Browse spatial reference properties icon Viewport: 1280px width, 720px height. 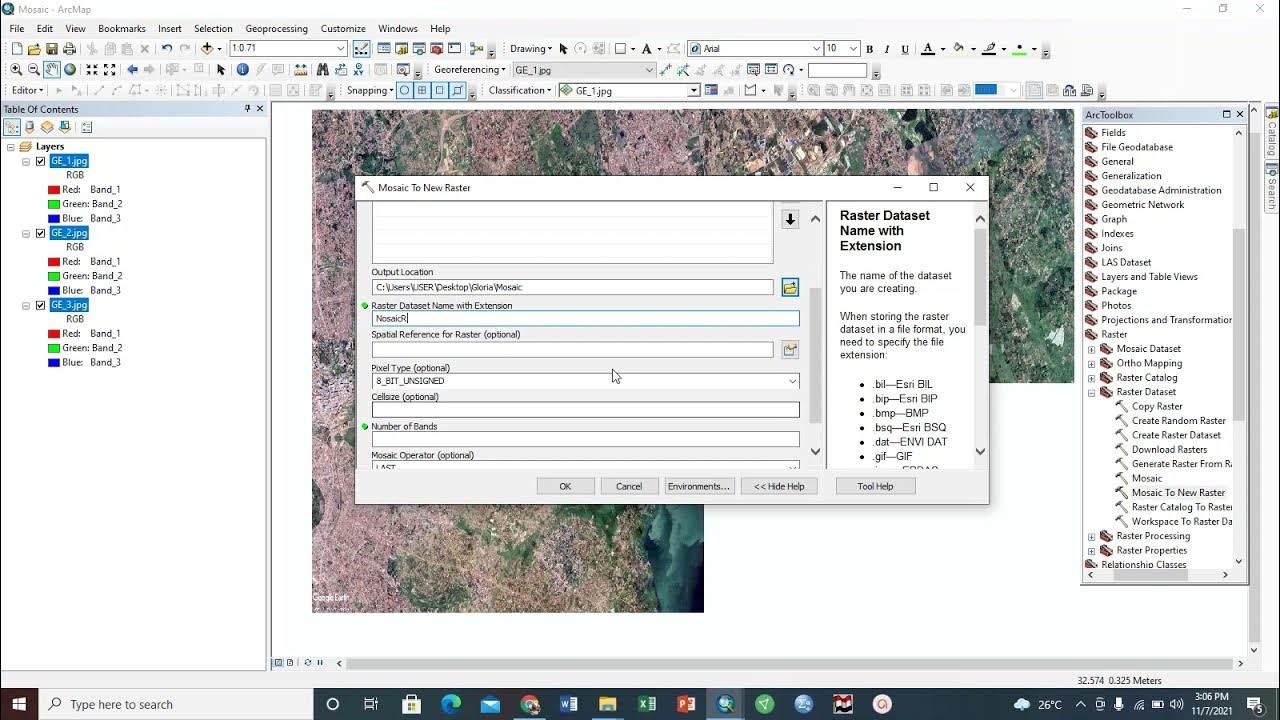coord(790,350)
